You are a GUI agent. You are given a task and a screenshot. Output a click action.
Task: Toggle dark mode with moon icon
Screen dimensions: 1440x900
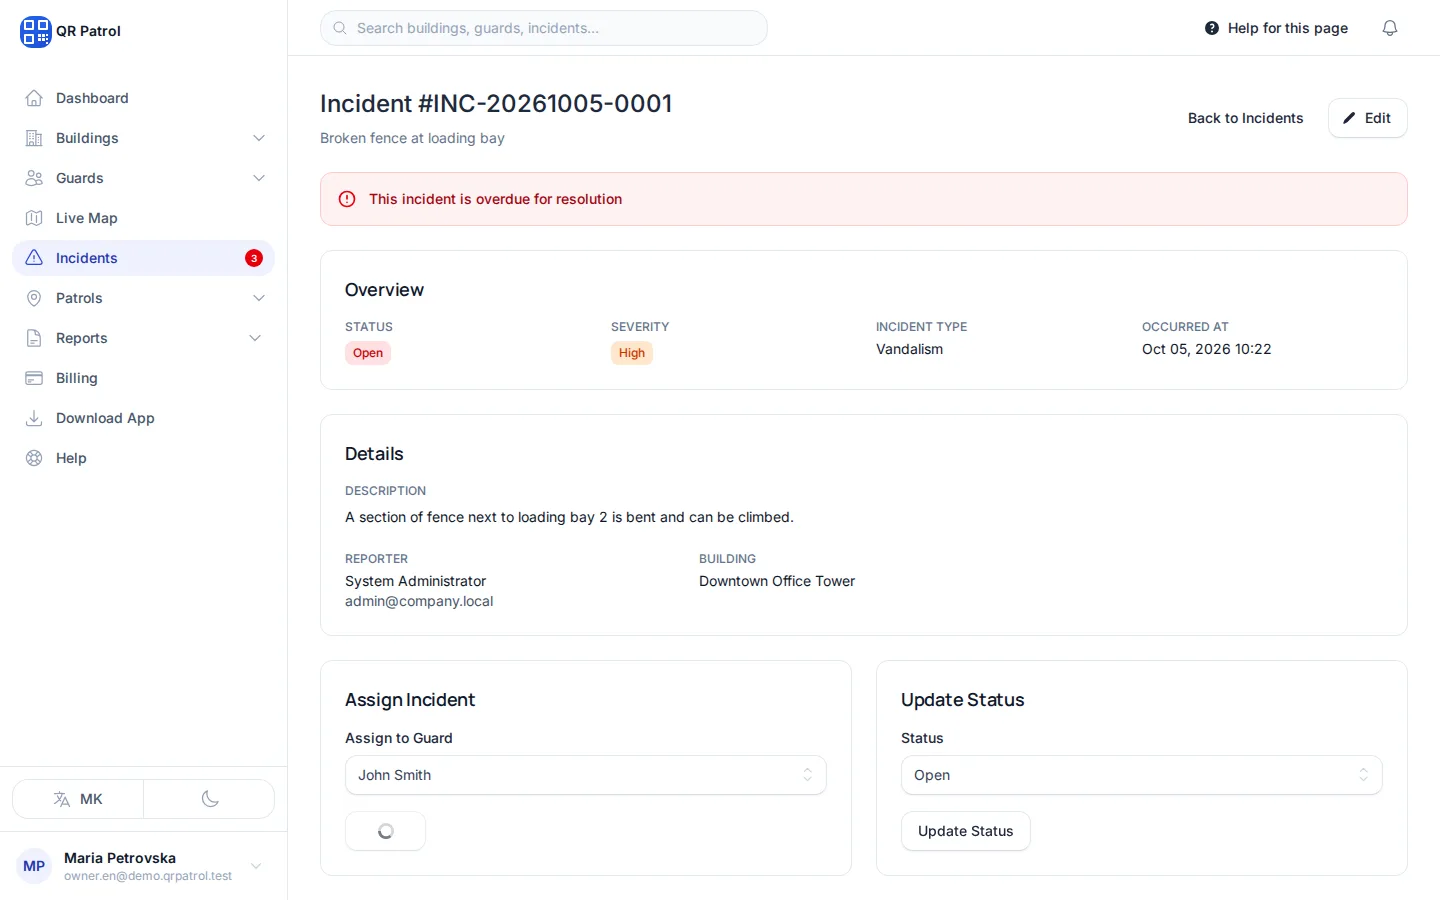(x=209, y=799)
